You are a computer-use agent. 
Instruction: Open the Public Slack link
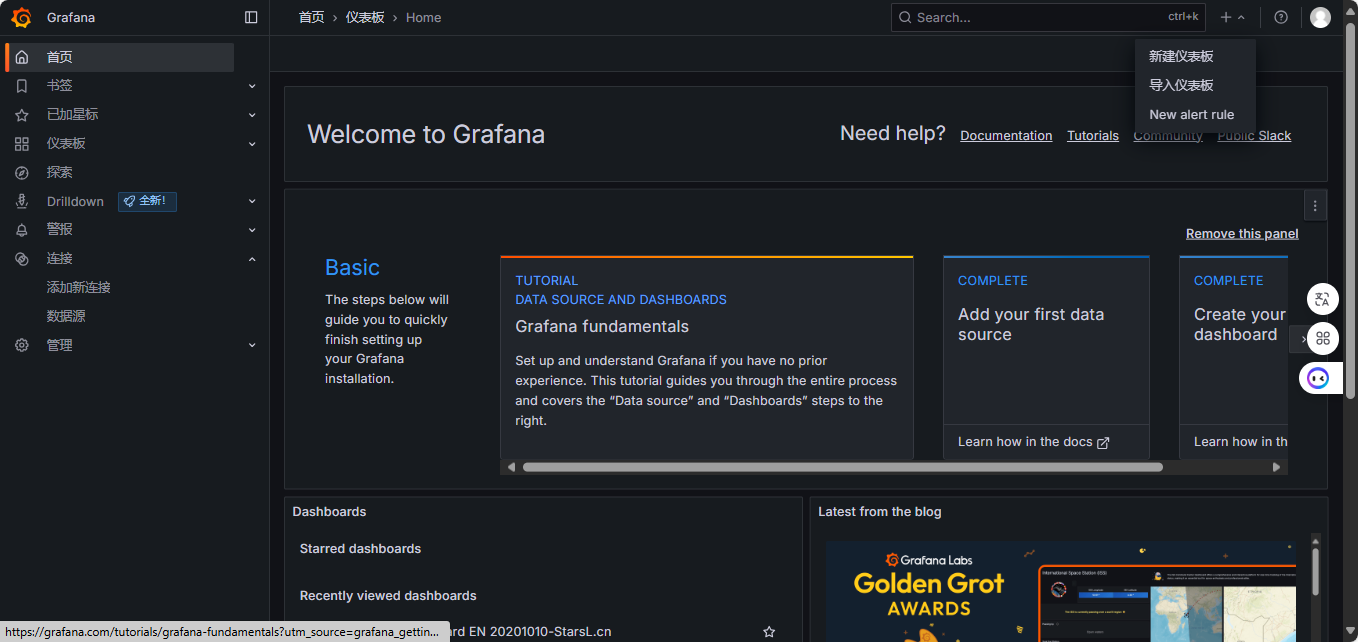(1254, 136)
